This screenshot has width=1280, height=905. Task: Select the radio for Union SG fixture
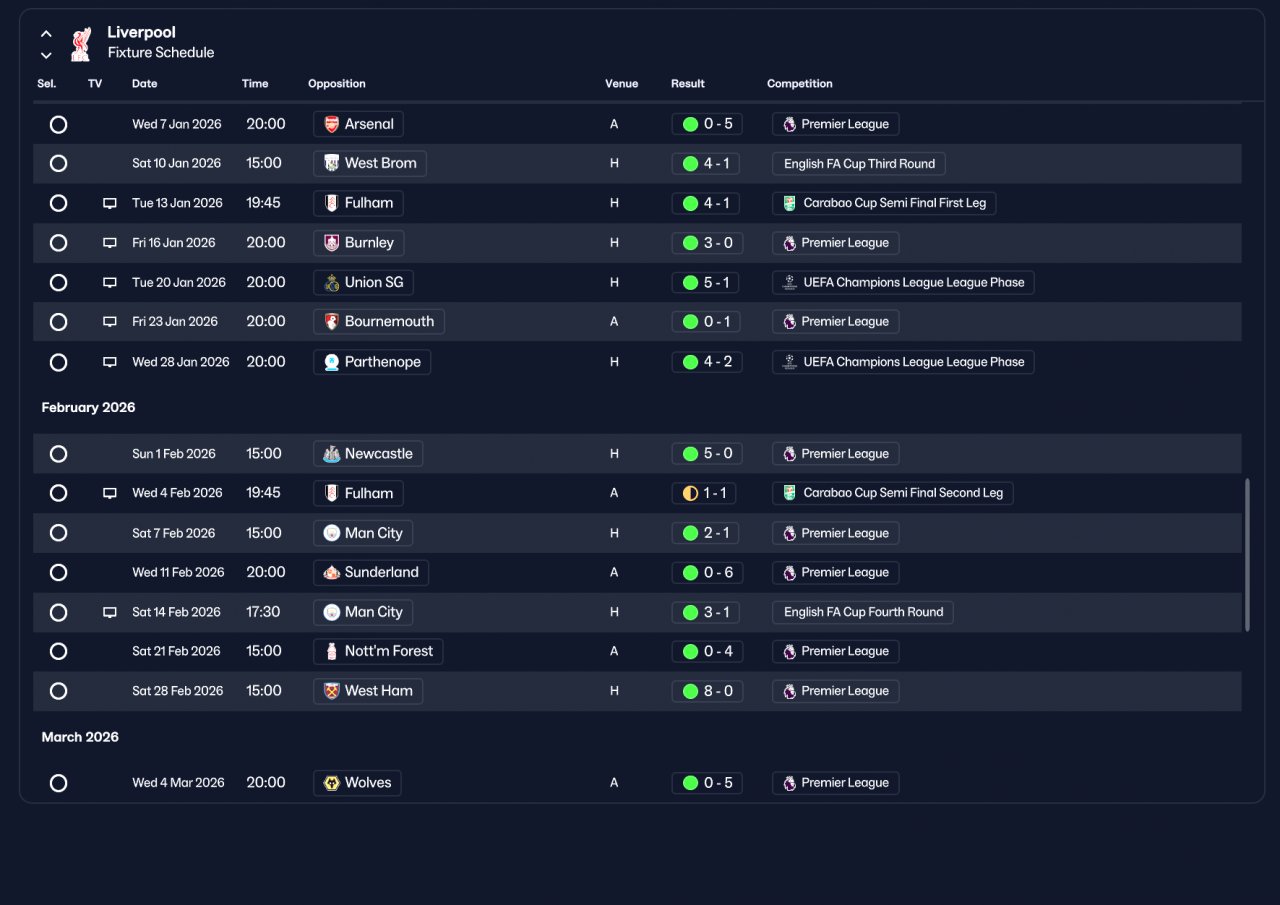58,283
